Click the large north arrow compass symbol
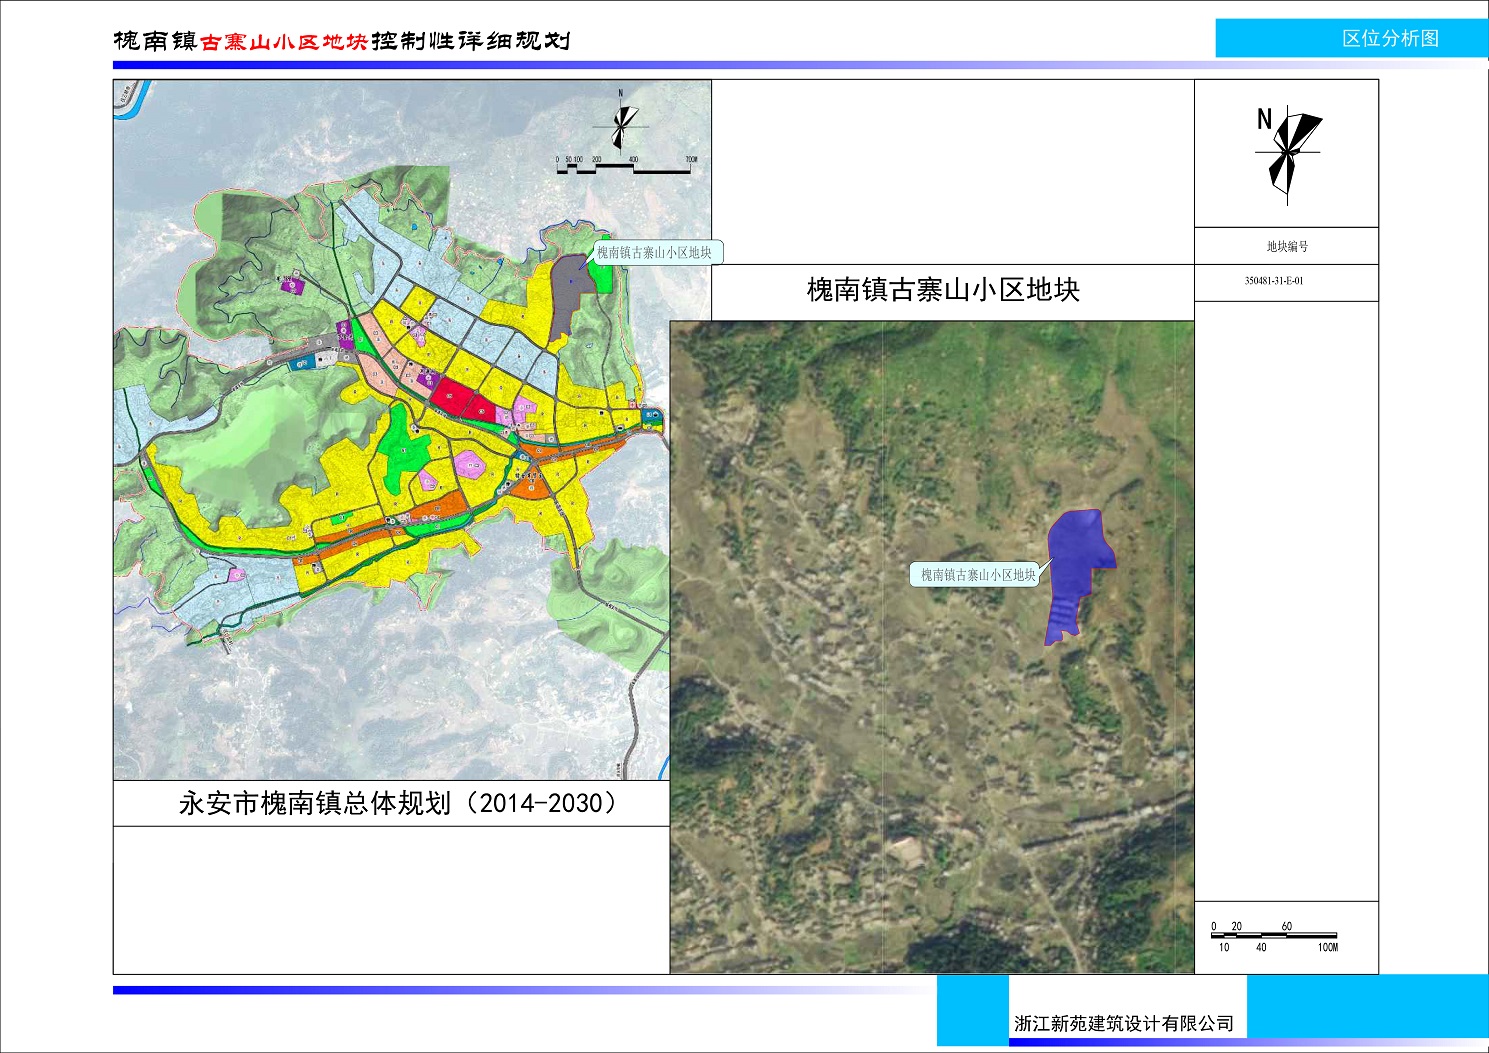1489x1053 pixels. pyautogui.click(x=1287, y=153)
